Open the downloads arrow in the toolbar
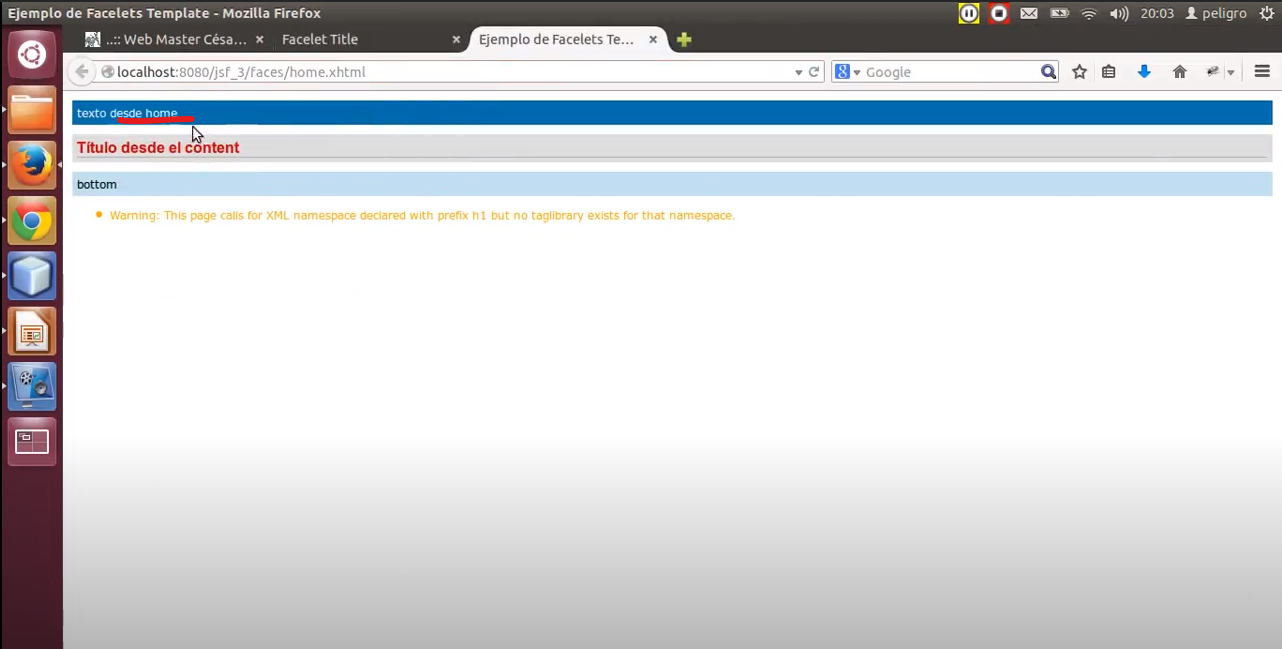Image resolution: width=1282 pixels, height=649 pixels. (x=1144, y=72)
